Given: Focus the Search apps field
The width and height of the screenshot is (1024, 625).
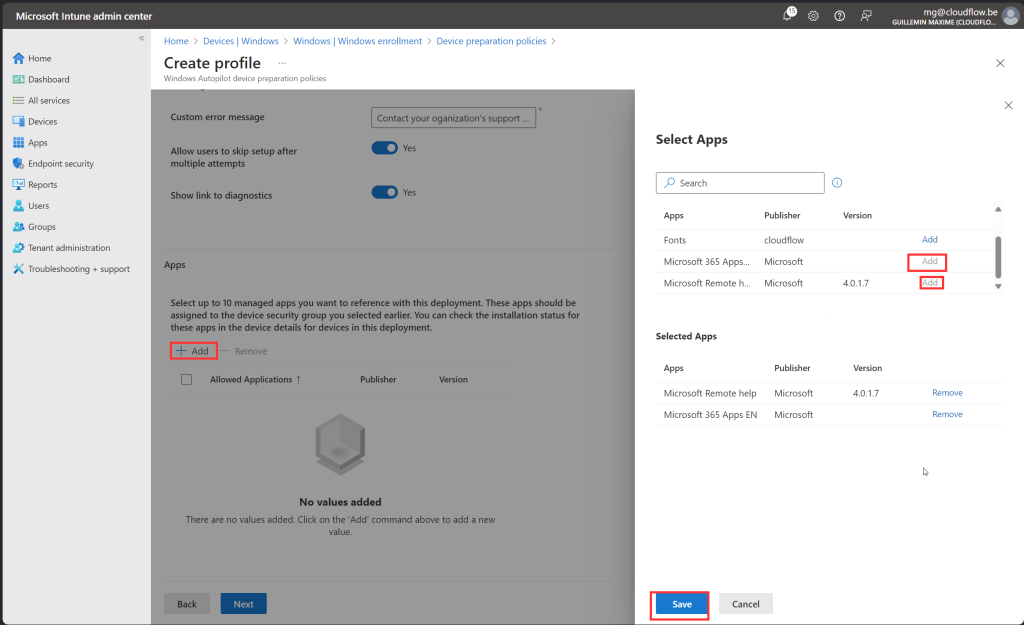Looking at the screenshot, I should pos(740,183).
